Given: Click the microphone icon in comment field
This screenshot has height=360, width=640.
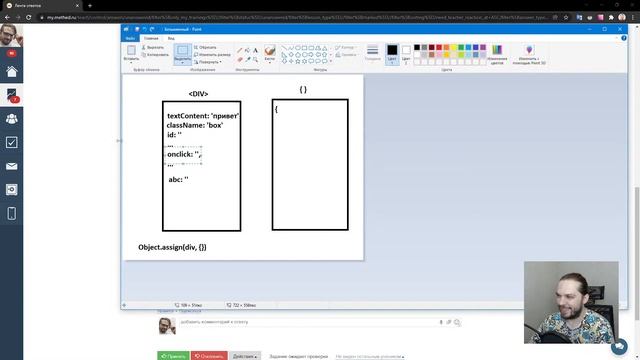Looking at the screenshot, I should [441, 322].
